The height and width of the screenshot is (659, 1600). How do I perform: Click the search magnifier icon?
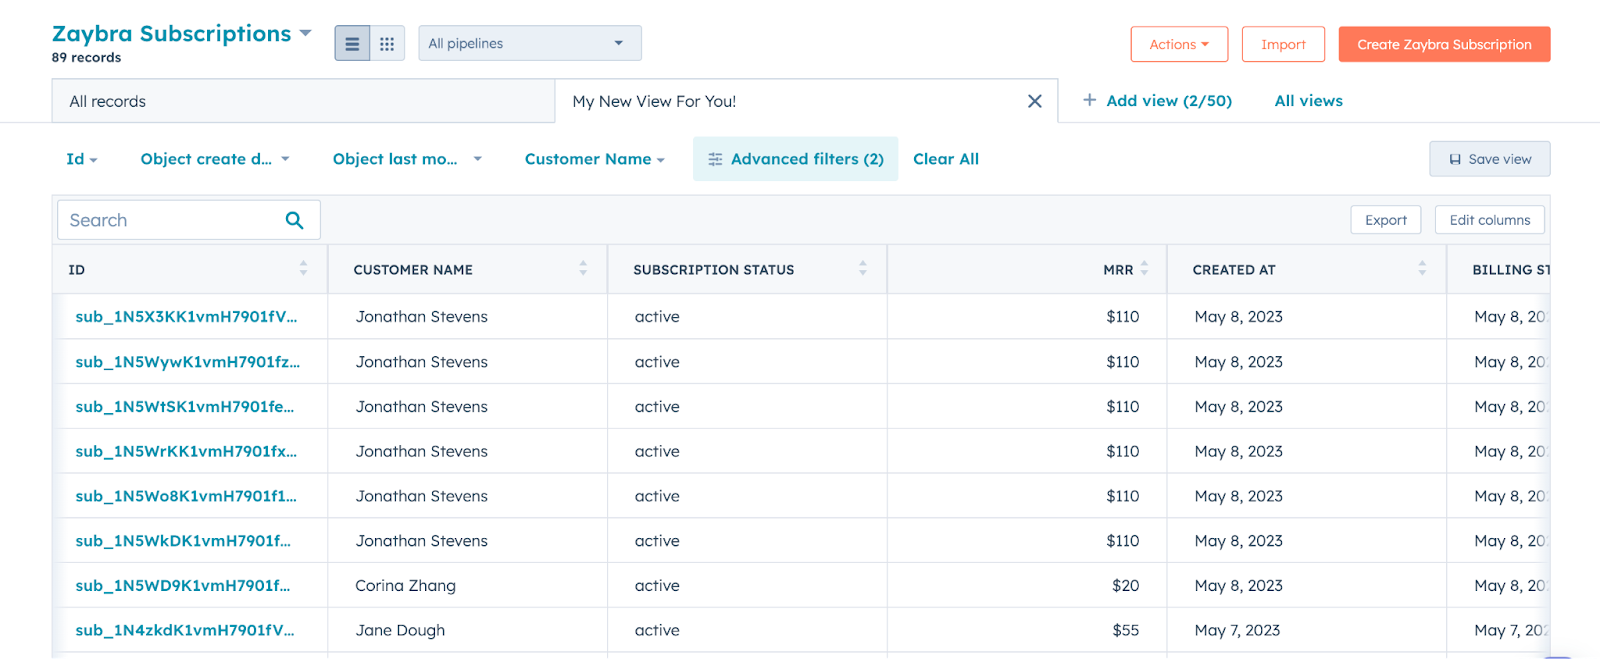[x=294, y=220]
